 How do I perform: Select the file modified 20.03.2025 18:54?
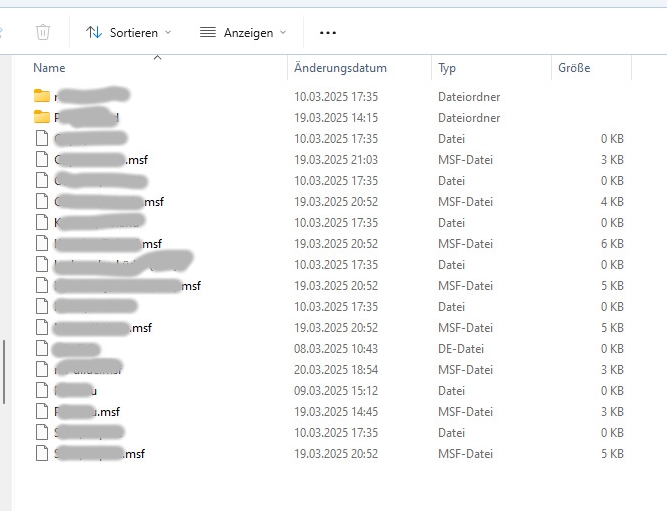click(90, 369)
